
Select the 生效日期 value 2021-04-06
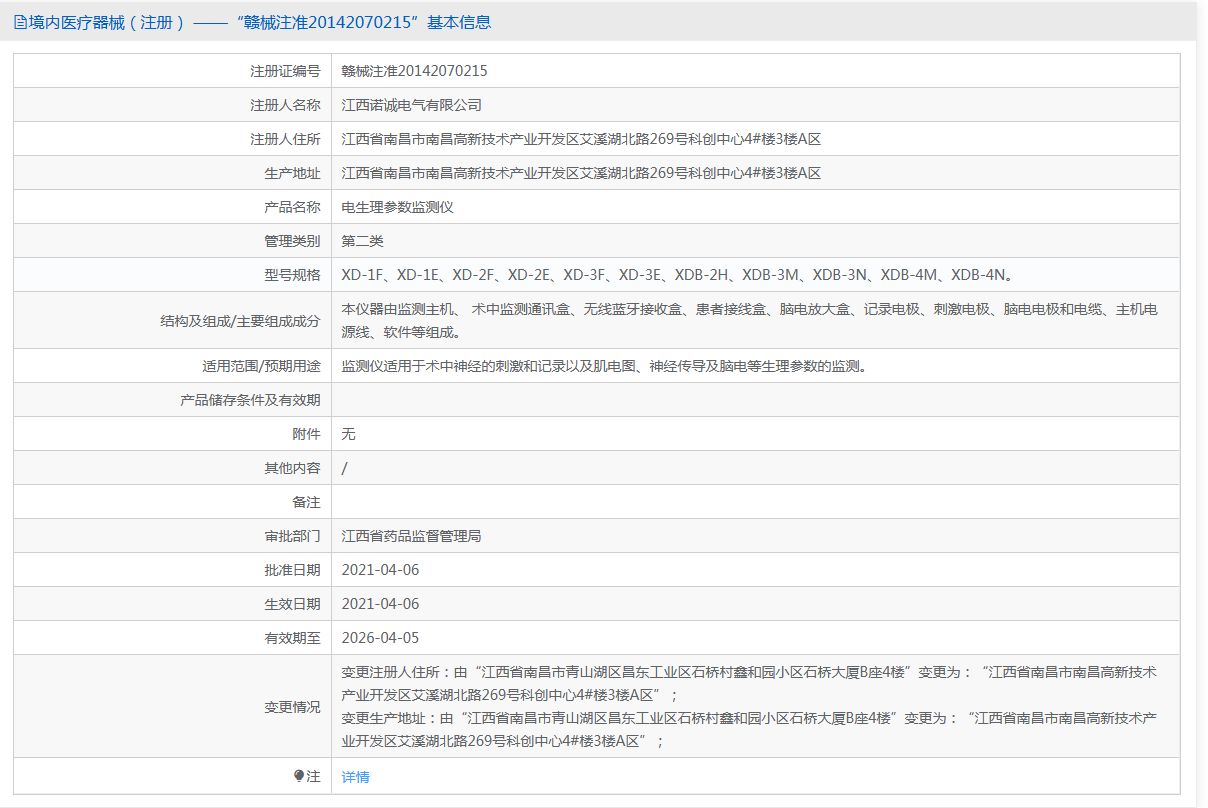pyautogui.click(x=380, y=604)
